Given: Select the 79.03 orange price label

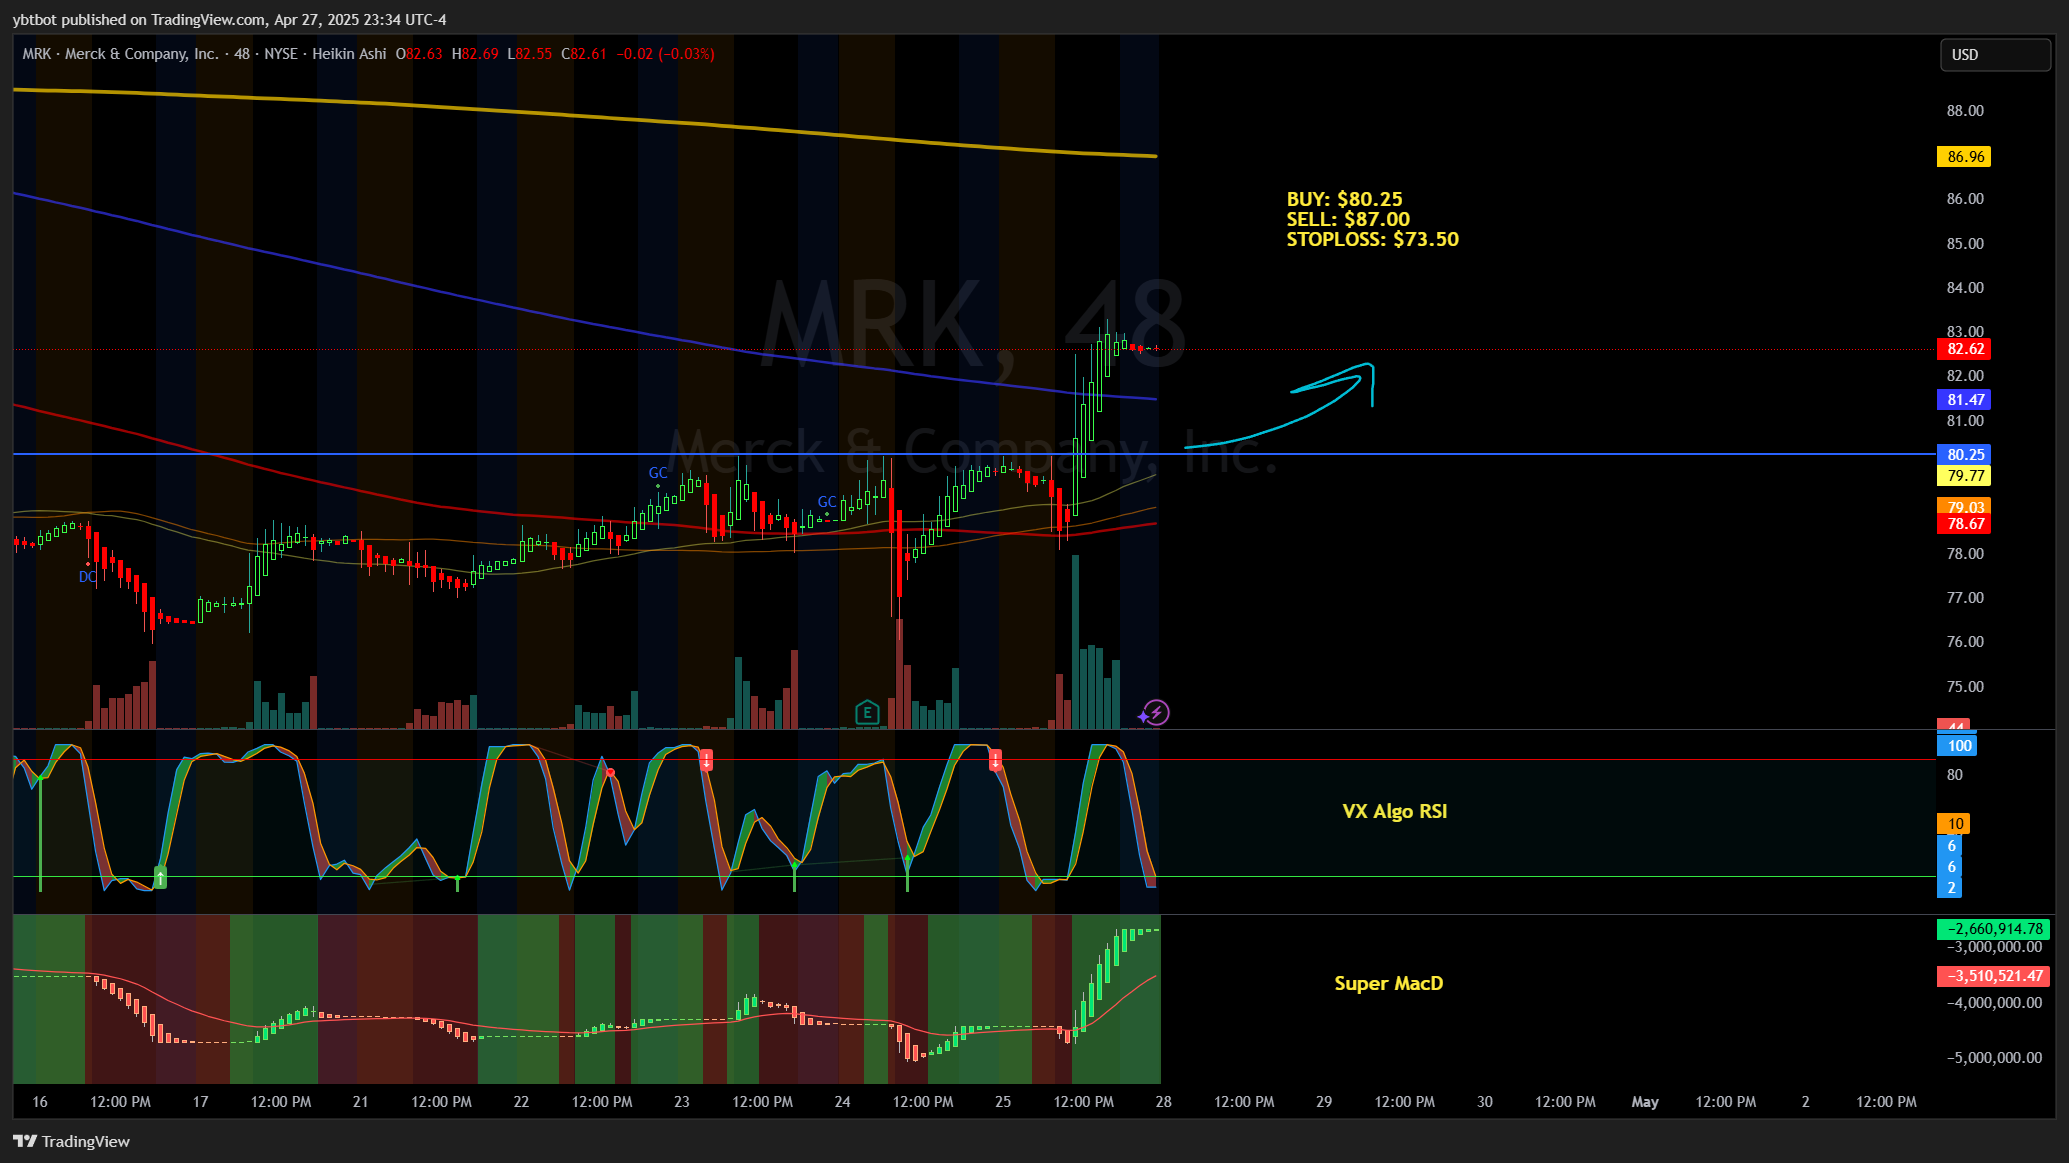Looking at the screenshot, I should click(x=1964, y=506).
